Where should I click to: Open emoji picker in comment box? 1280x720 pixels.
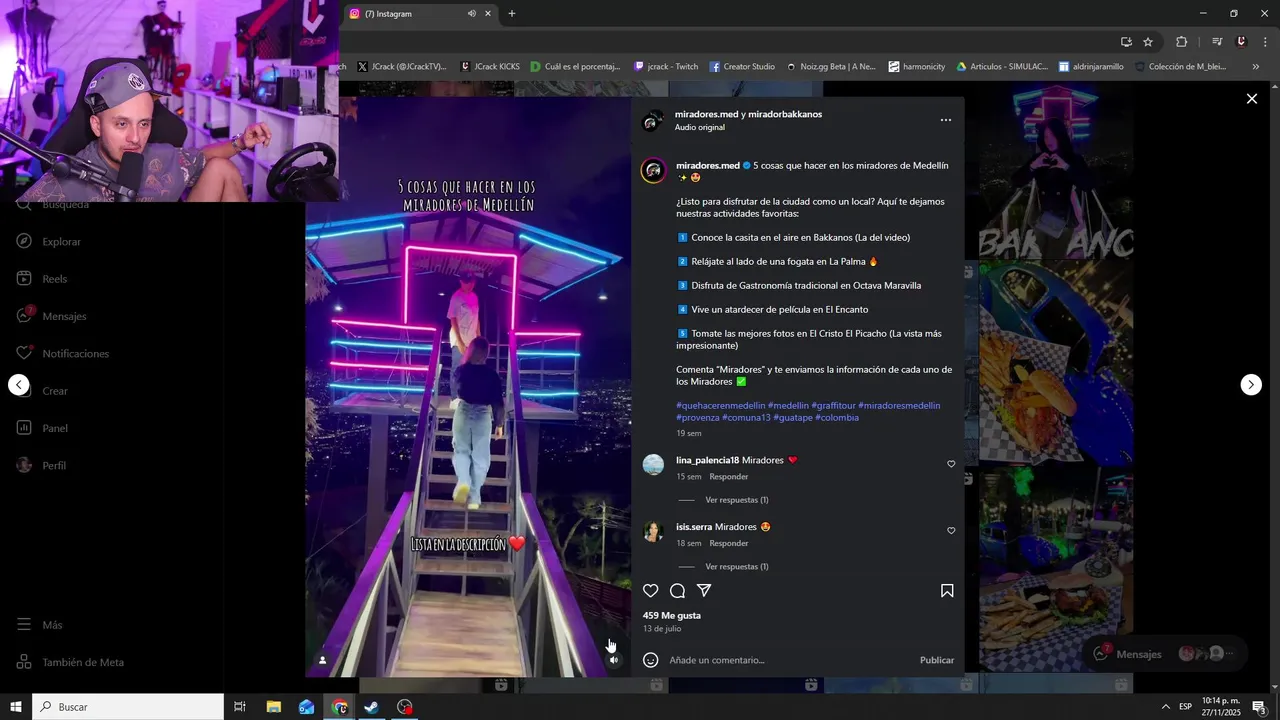click(651, 660)
